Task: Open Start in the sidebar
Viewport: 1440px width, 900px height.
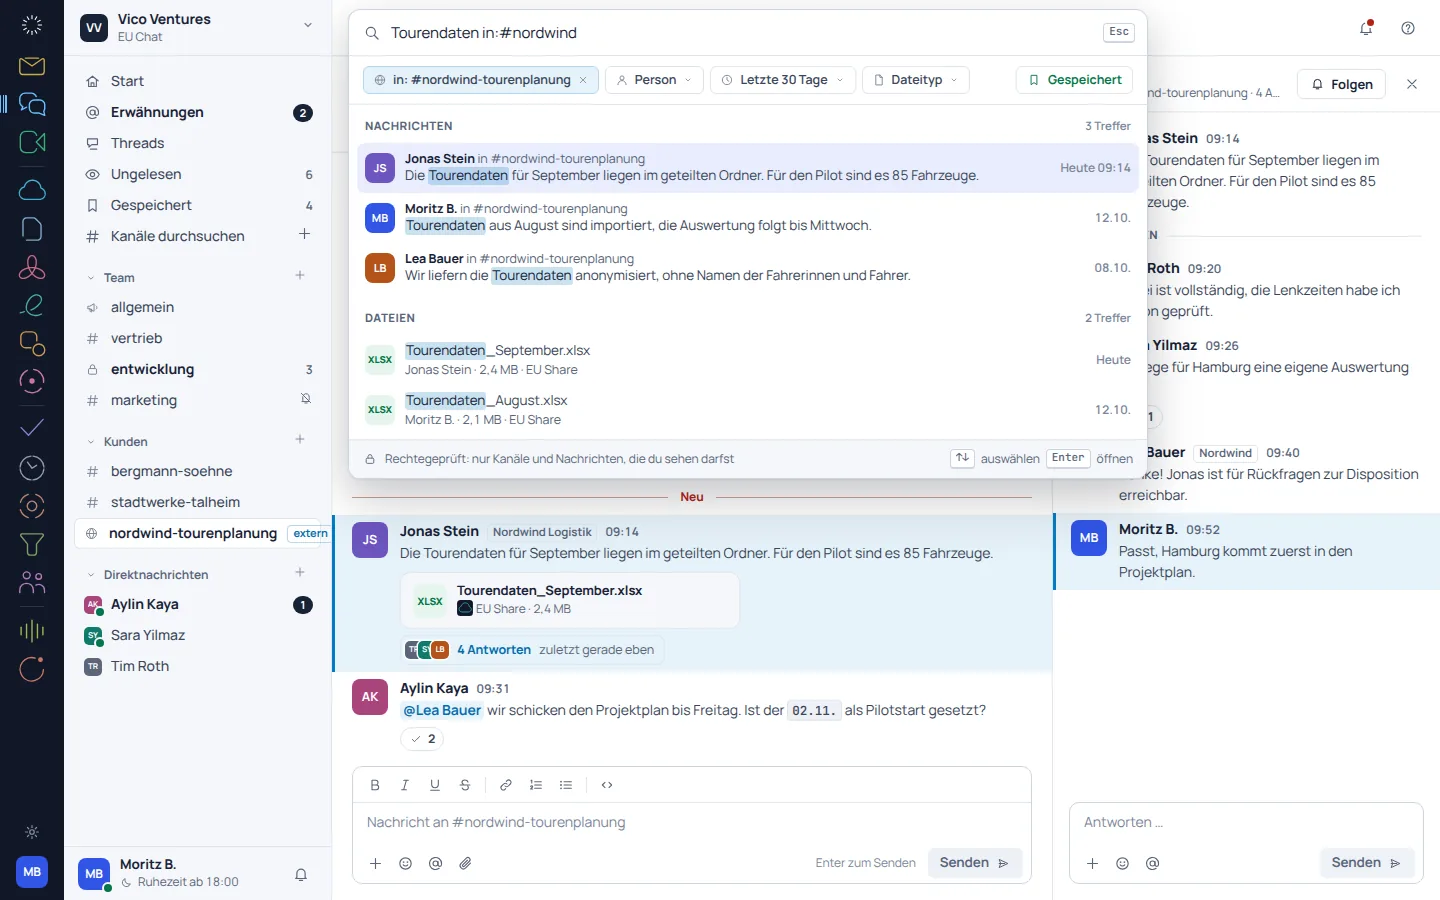Action: click(198, 81)
